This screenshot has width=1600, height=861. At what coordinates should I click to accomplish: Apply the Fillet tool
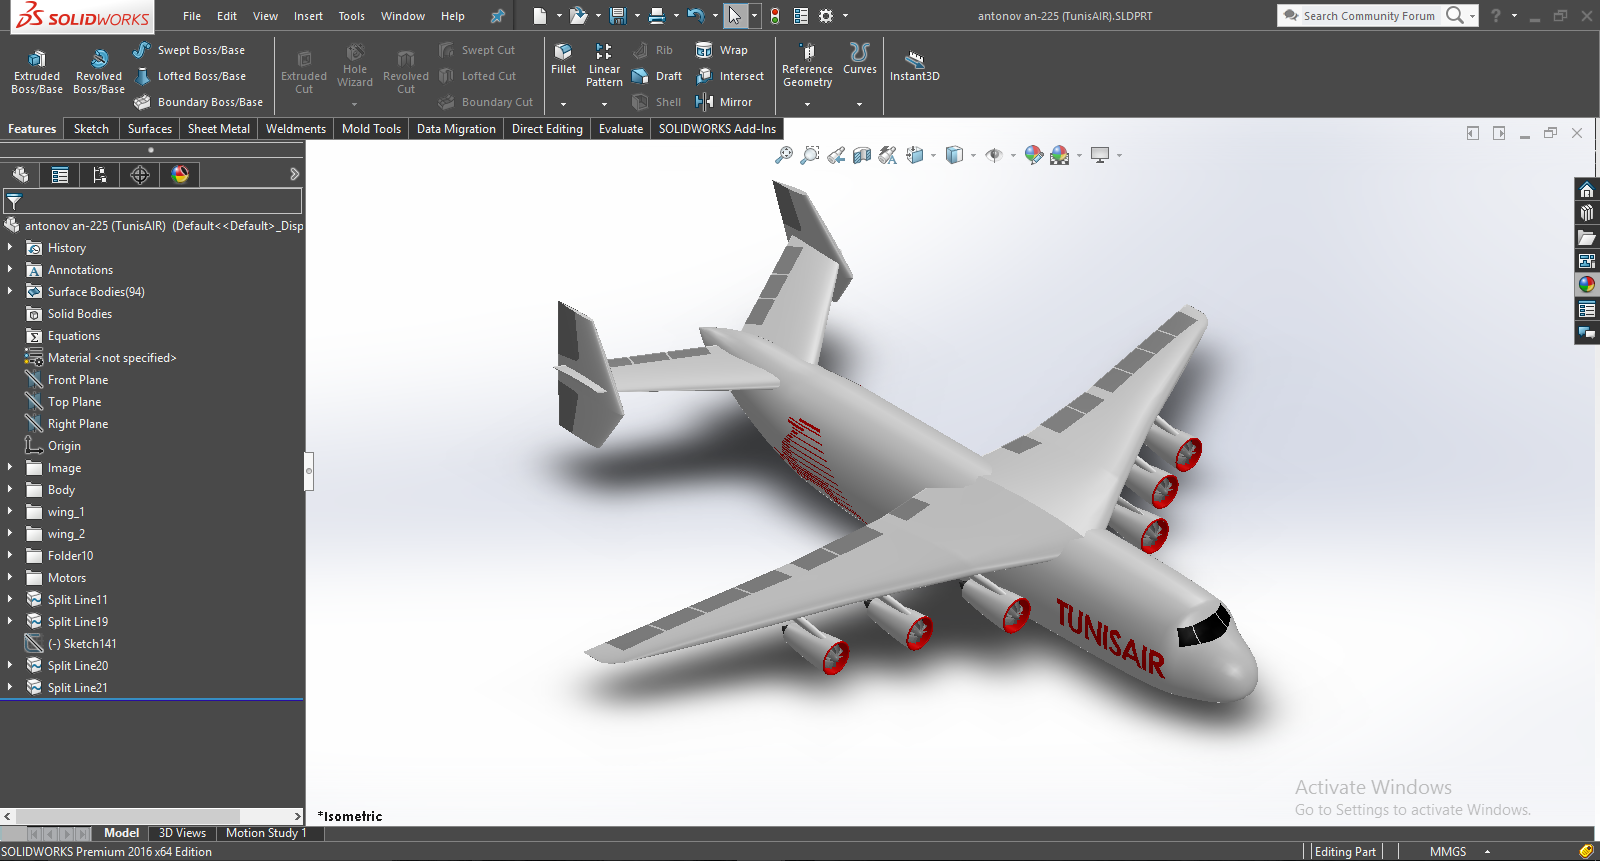click(x=563, y=59)
